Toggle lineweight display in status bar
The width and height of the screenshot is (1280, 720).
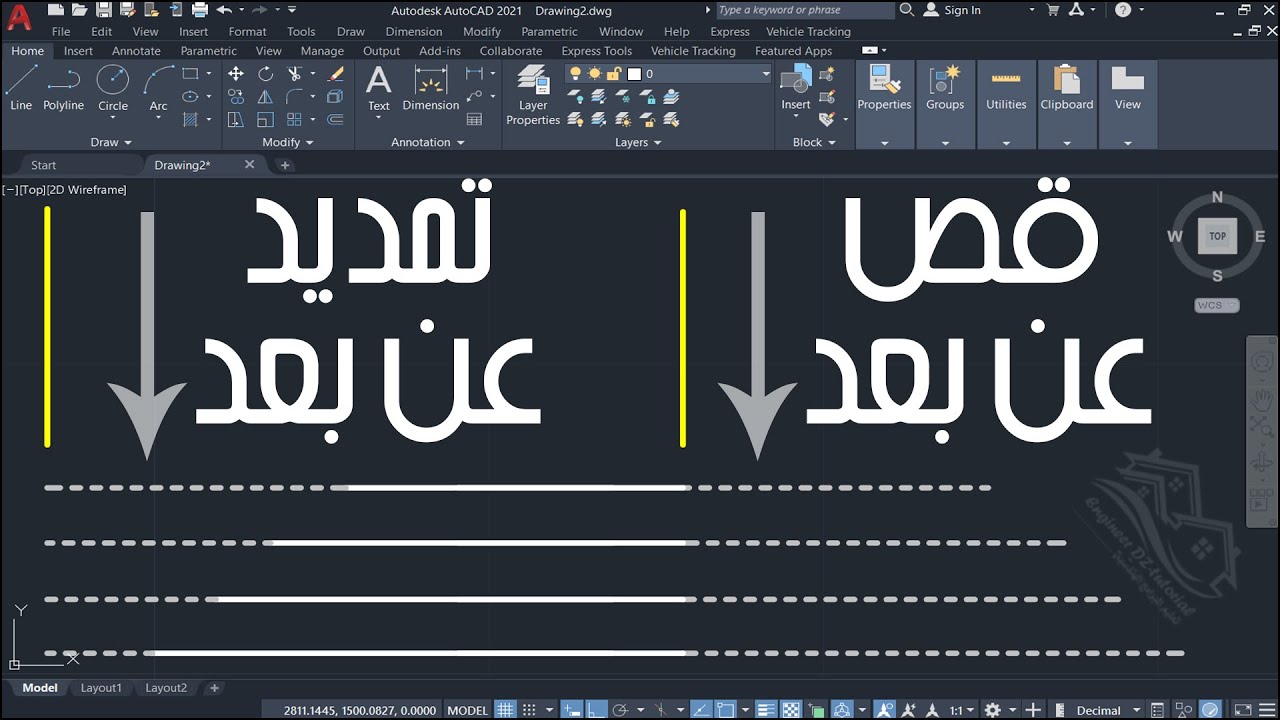coord(768,710)
